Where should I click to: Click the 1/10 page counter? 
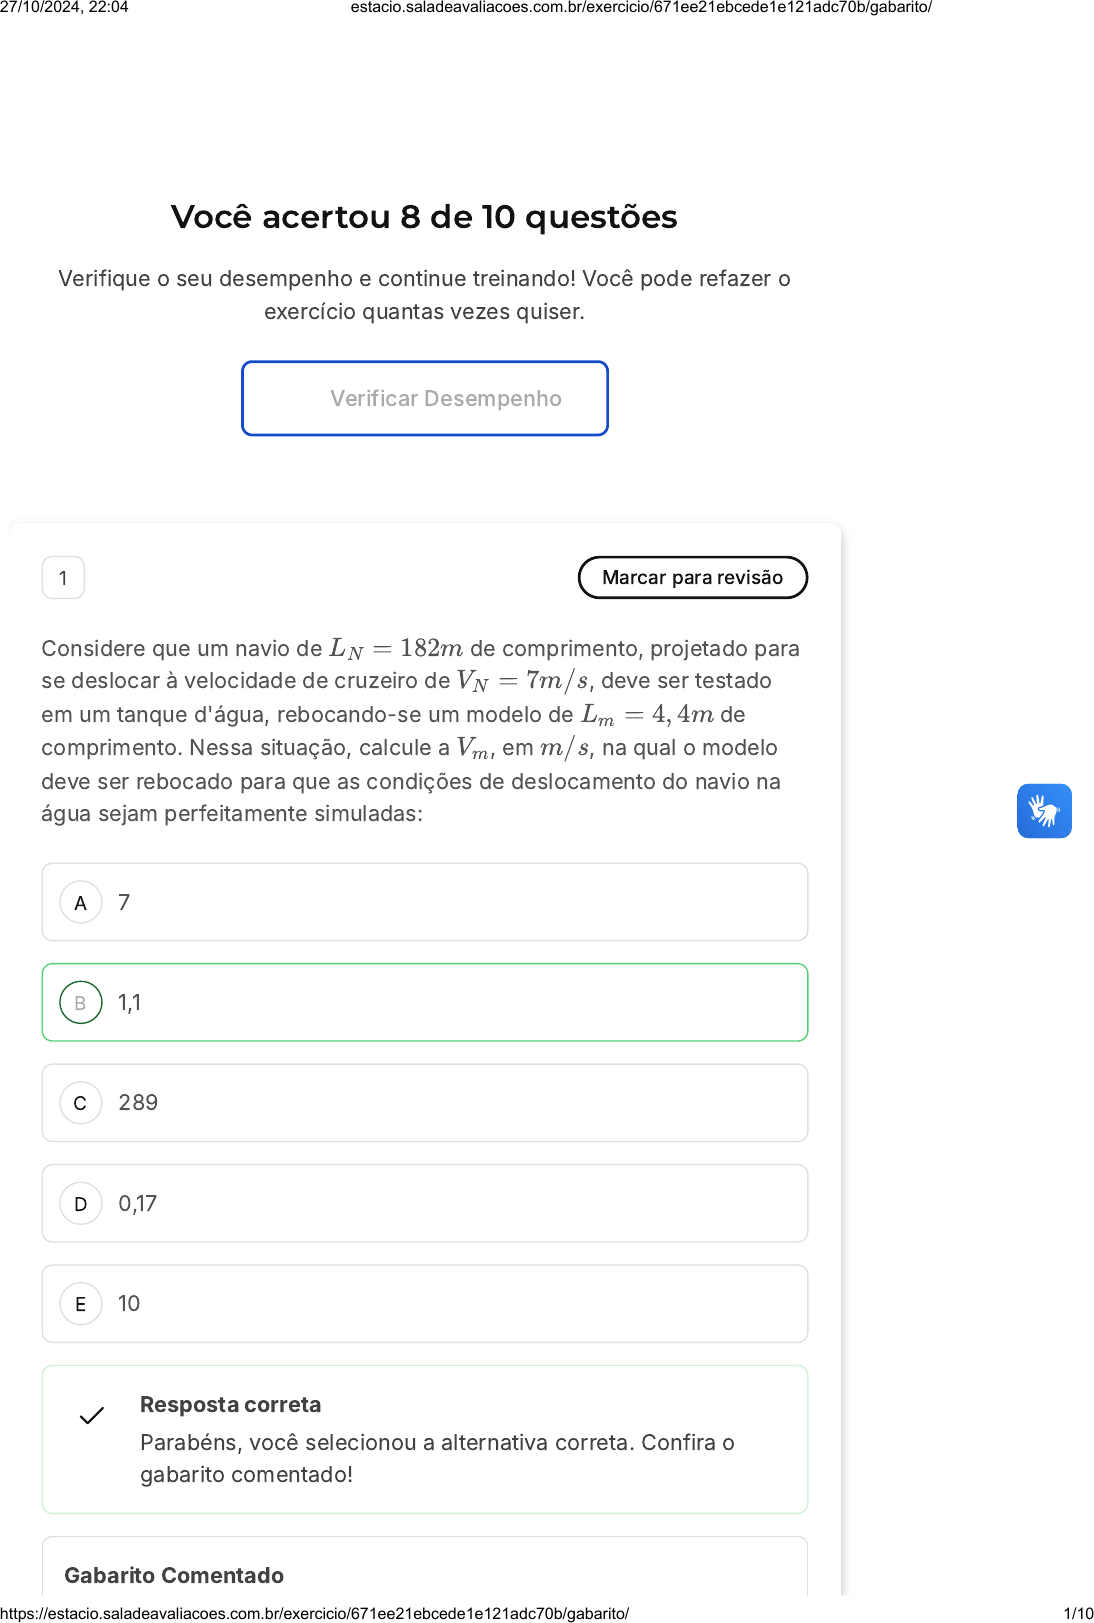coord(1078,1613)
